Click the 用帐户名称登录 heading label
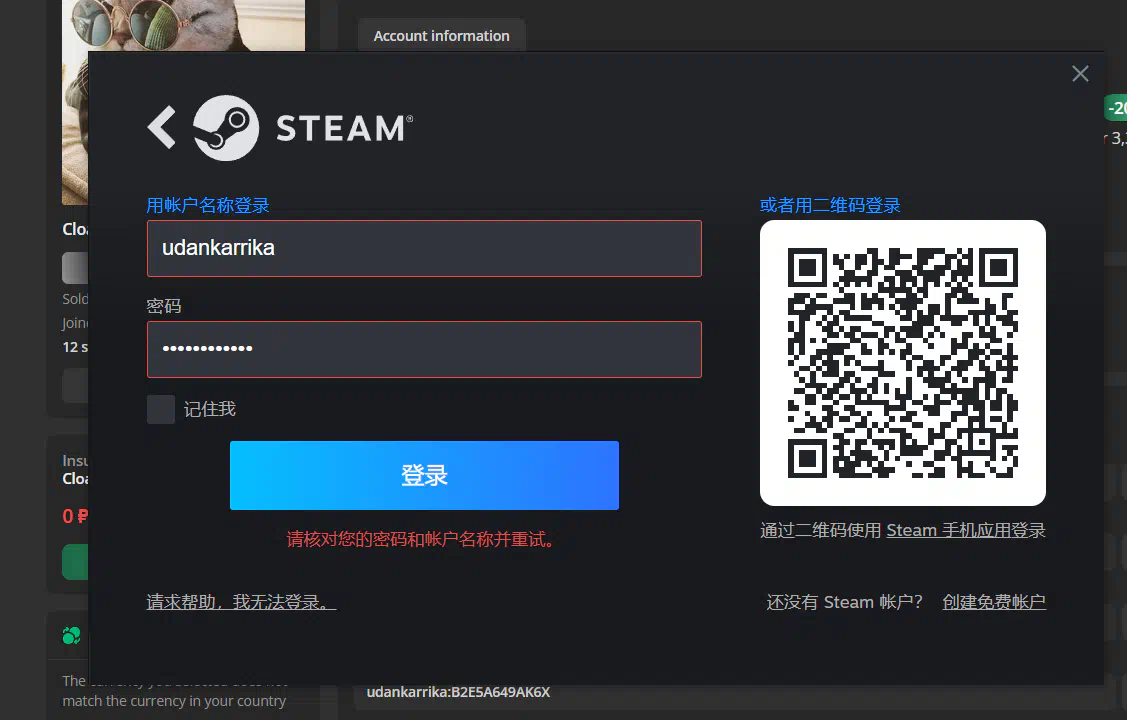The height and width of the screenshot is (720, 1127). tap(208, 206)
